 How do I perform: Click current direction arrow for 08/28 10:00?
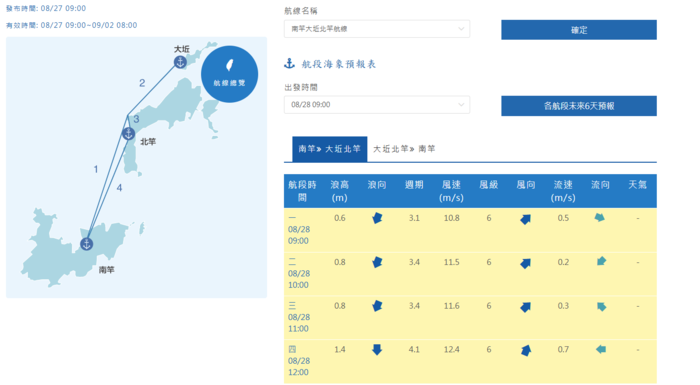click(x=601, y=261)
